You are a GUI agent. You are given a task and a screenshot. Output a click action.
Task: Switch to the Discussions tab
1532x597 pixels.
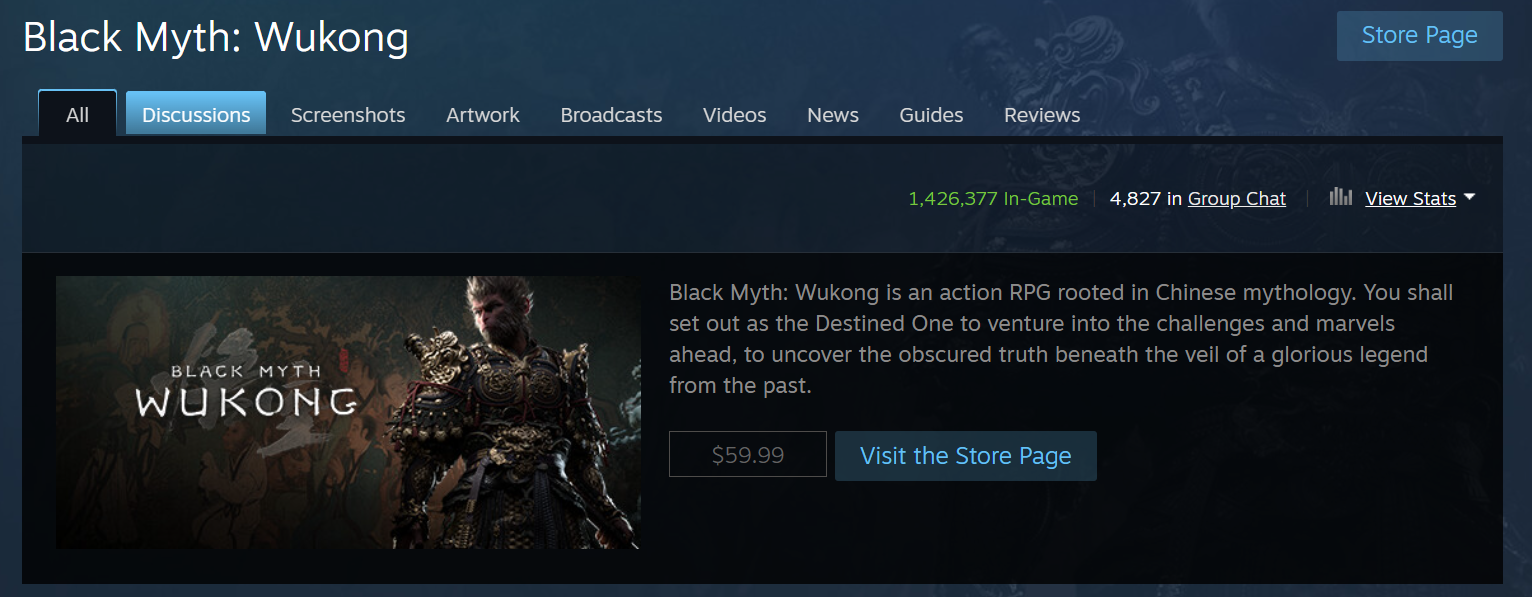(196, 114)
